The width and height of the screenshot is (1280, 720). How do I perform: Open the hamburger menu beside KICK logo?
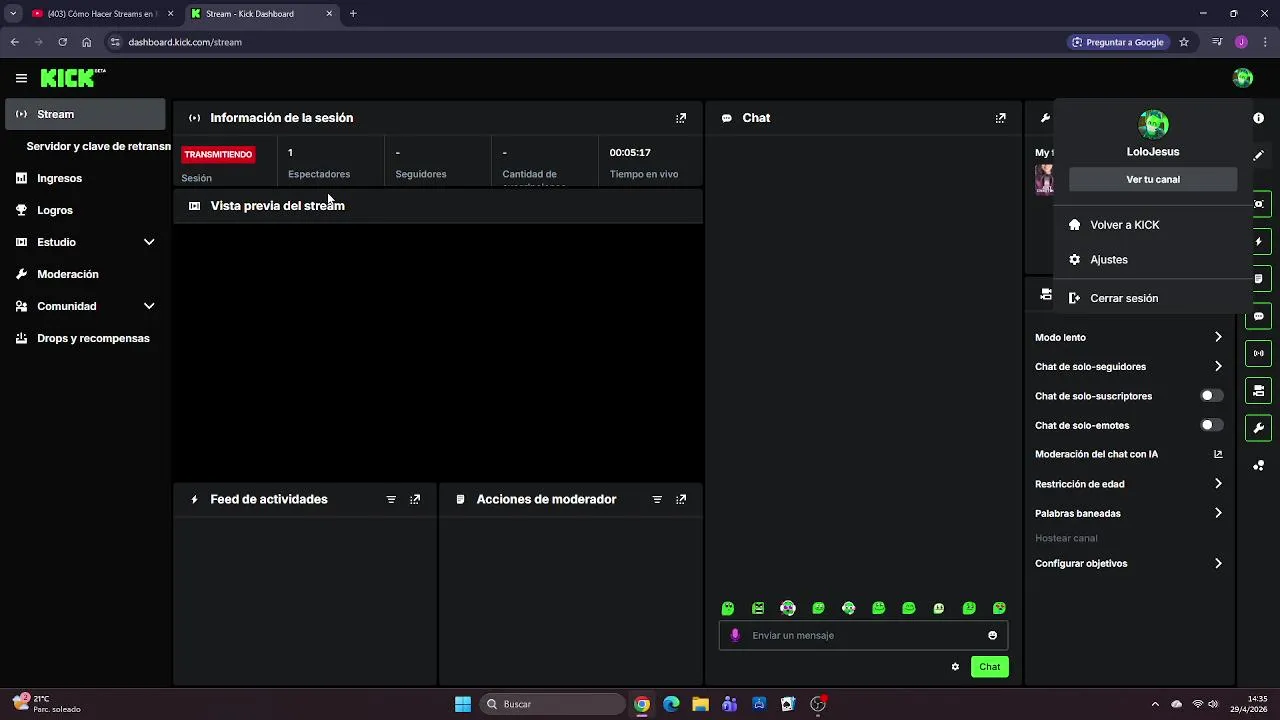point(21,78)
